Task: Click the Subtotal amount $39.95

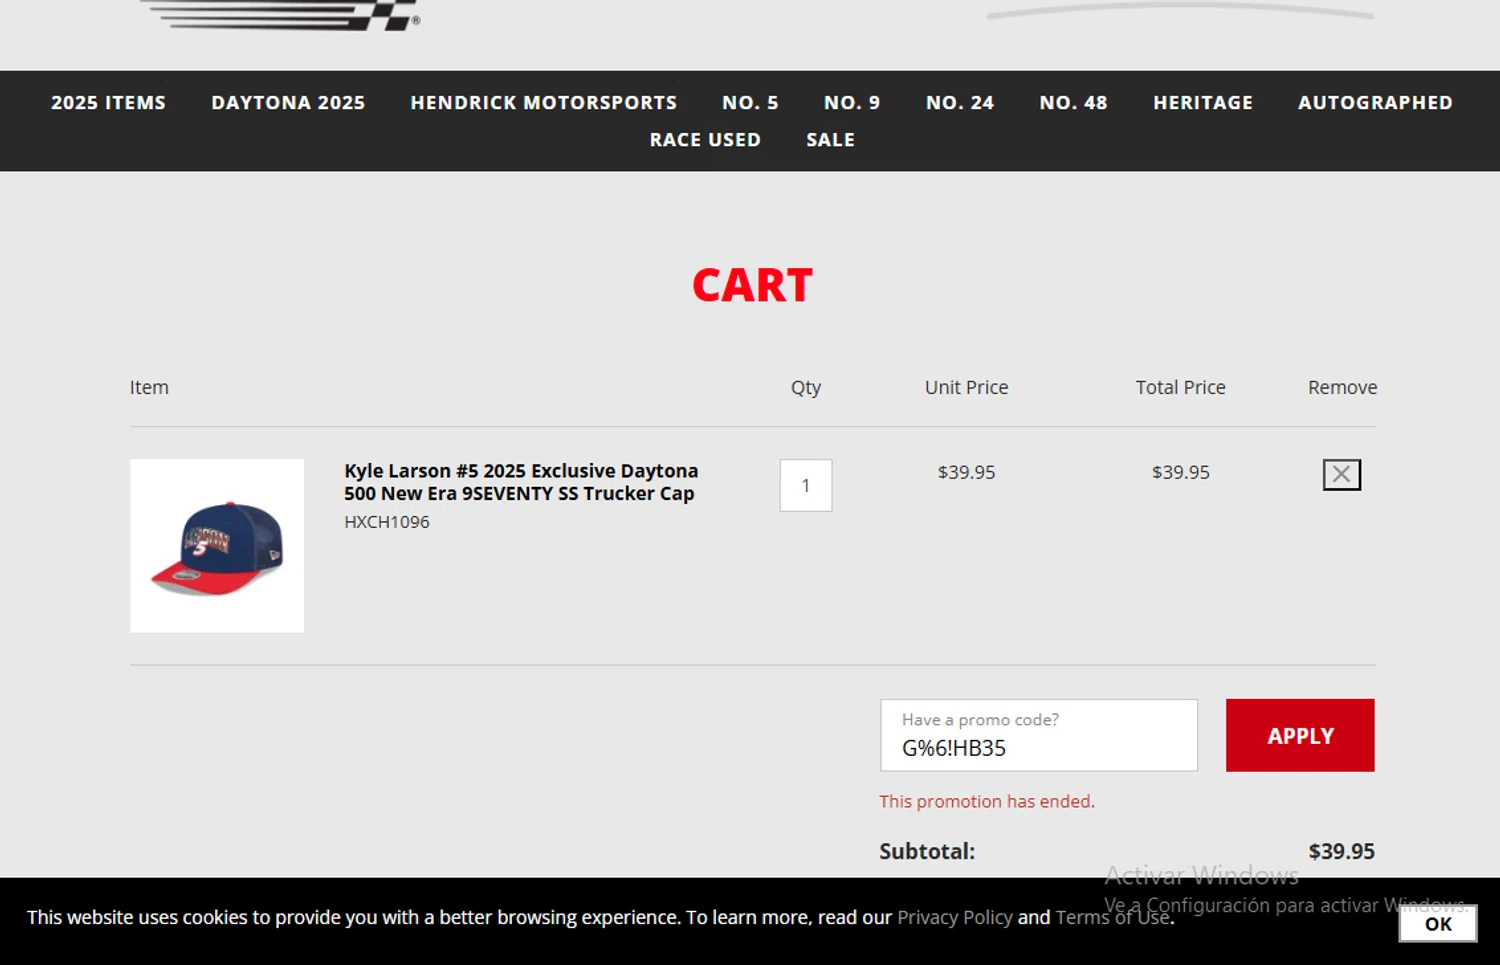Action: (x=1341, y=851)
